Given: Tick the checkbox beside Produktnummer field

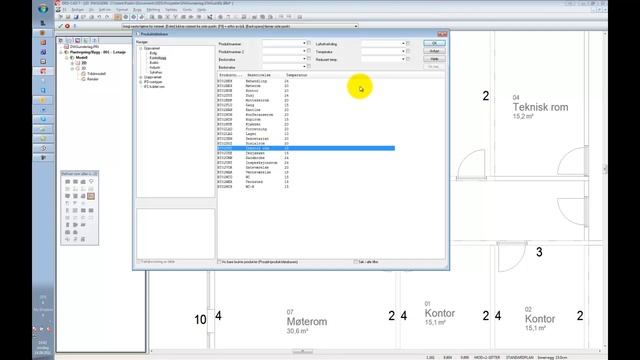Looking at the screenshot, I should coord(309,43).
